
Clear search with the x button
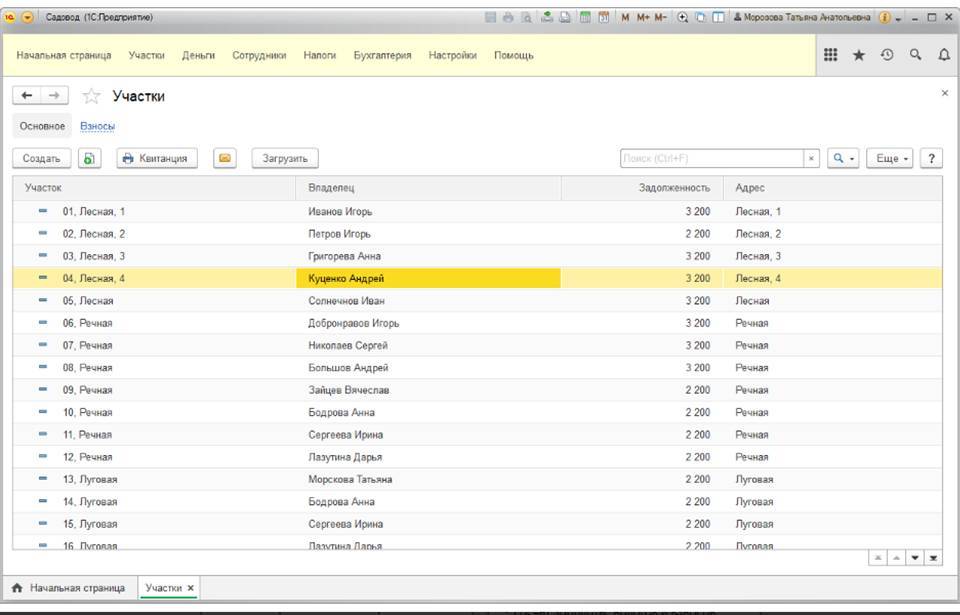click(x=811, y=158)
